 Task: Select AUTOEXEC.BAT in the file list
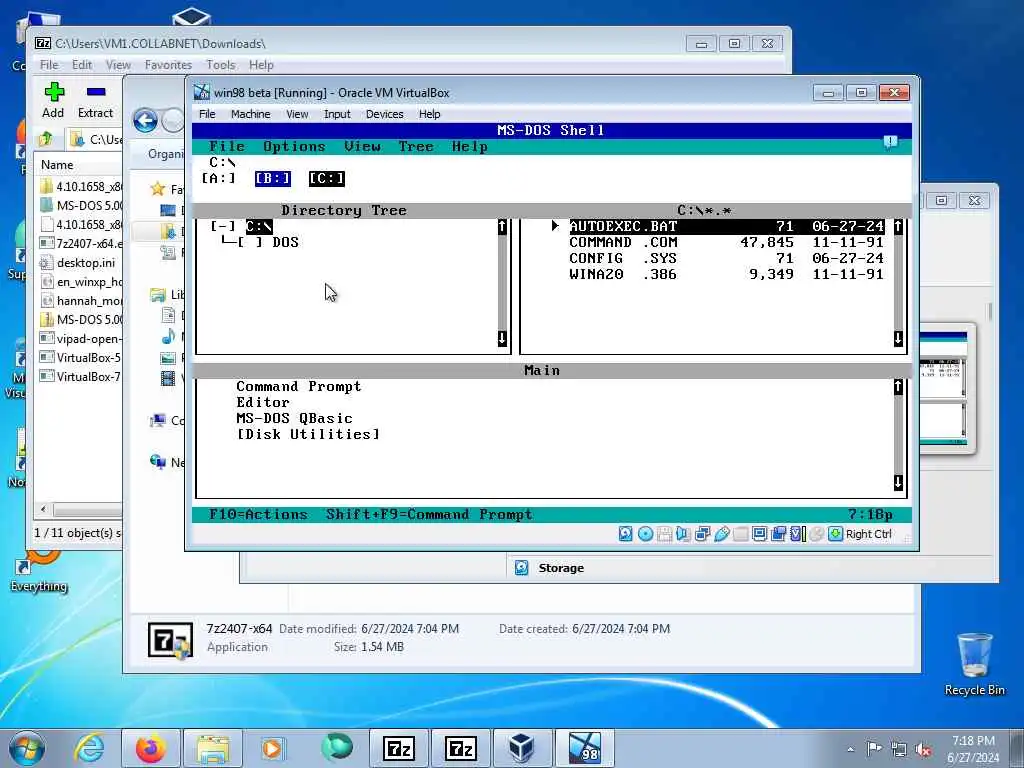point(727,227)
